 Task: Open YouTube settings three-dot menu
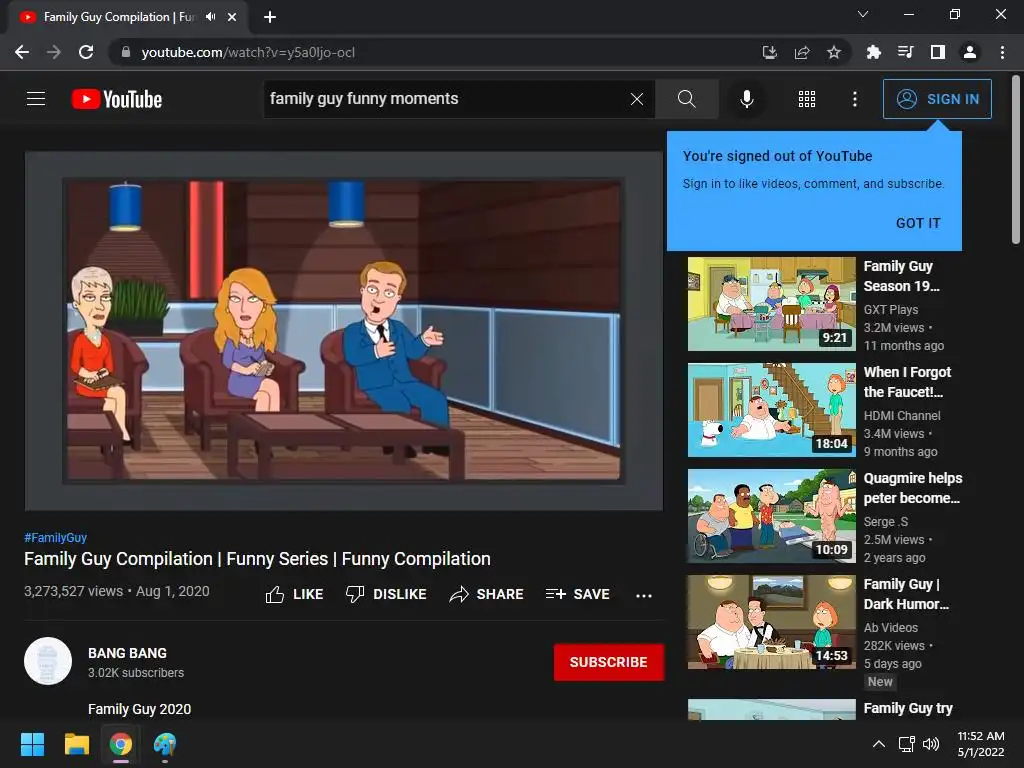pyautogui.click(x=854, y=99)
